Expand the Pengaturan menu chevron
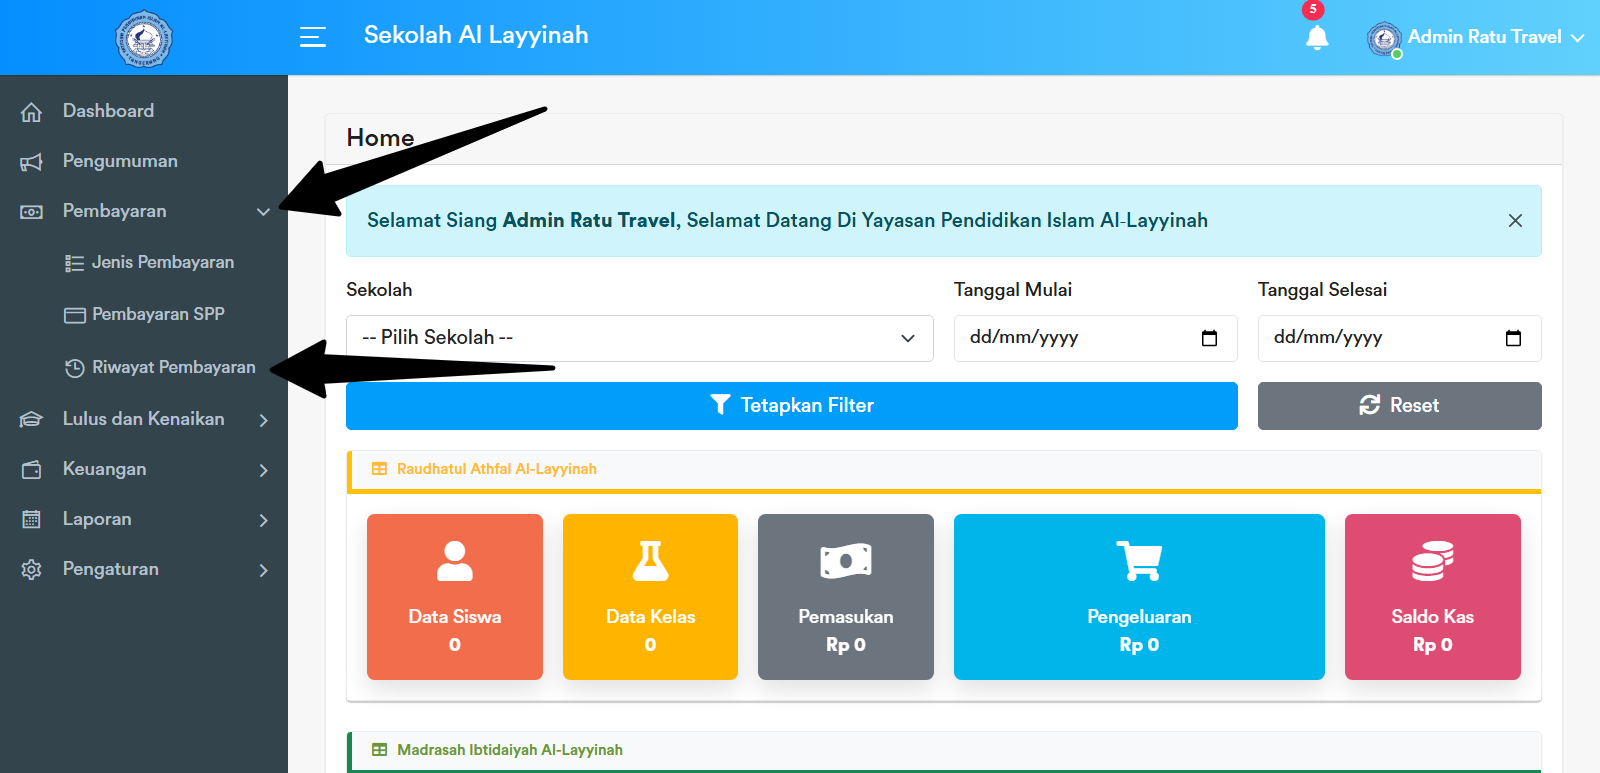This screenshot has height=773, width=1600. tap(264, 570)
